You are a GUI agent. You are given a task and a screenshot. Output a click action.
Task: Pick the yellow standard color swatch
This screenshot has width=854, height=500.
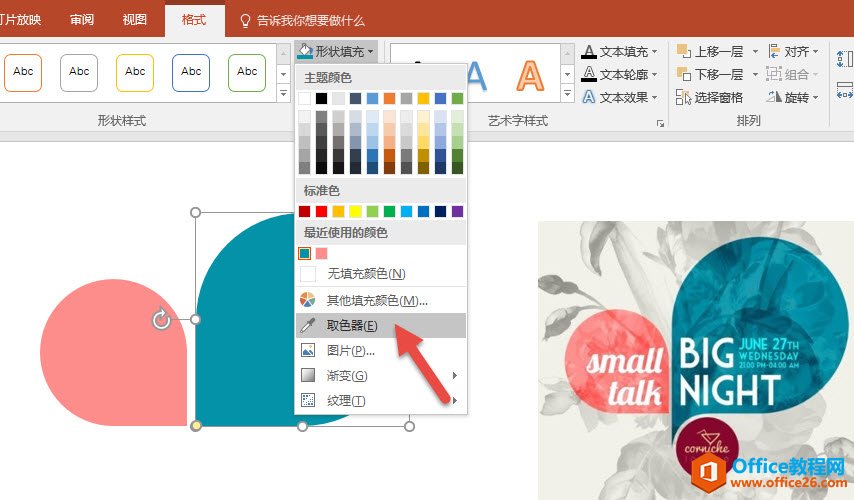(x=355, y=211)
